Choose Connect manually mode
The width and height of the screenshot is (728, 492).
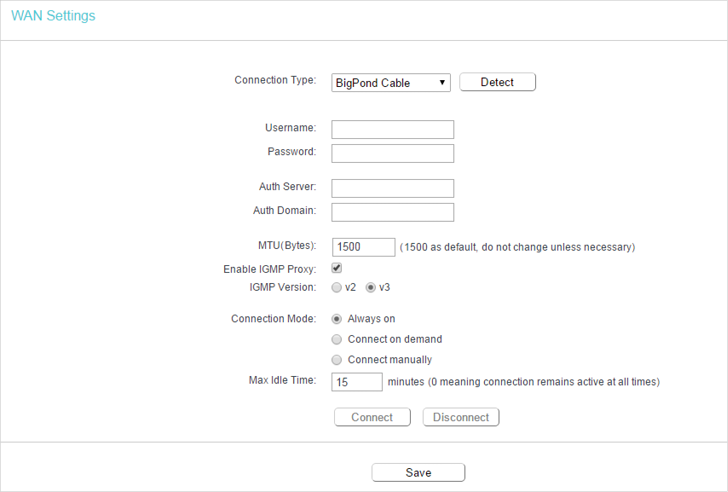pyautogui.click(x=337, y=360)
